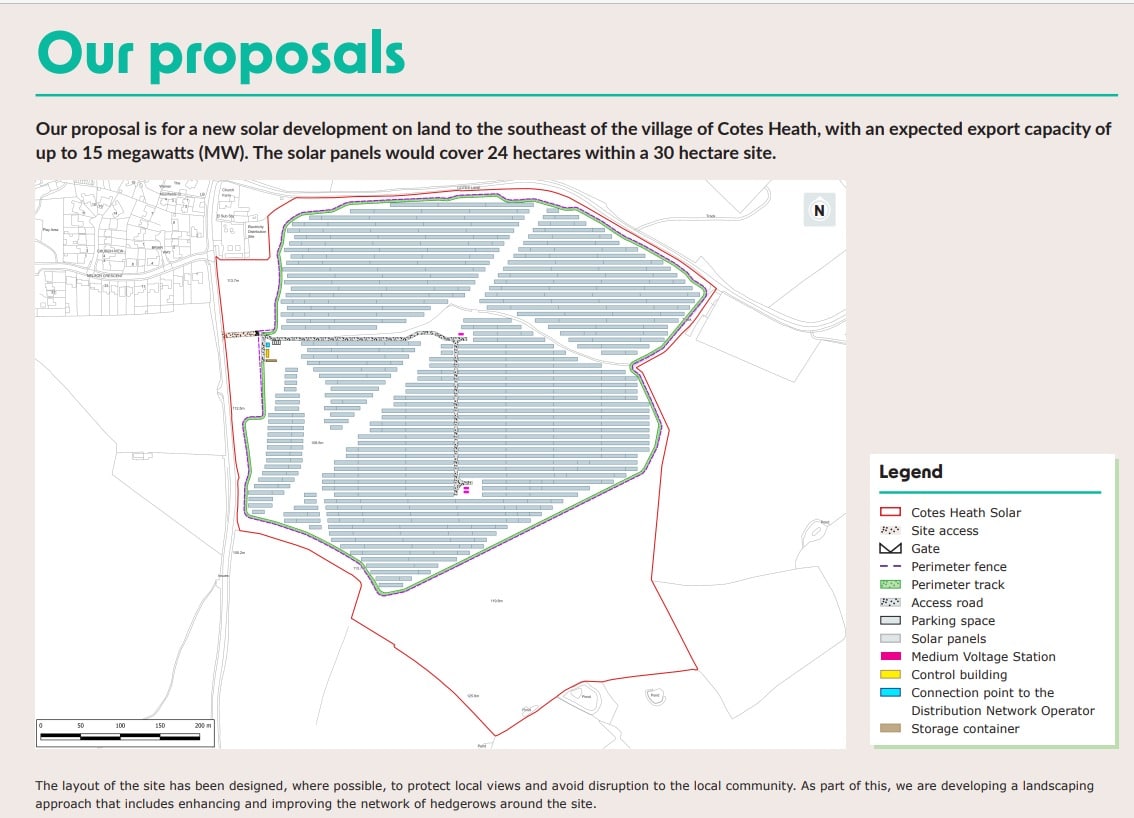Click the cyan Connection point legend swatch

click(x=890, y=692)
